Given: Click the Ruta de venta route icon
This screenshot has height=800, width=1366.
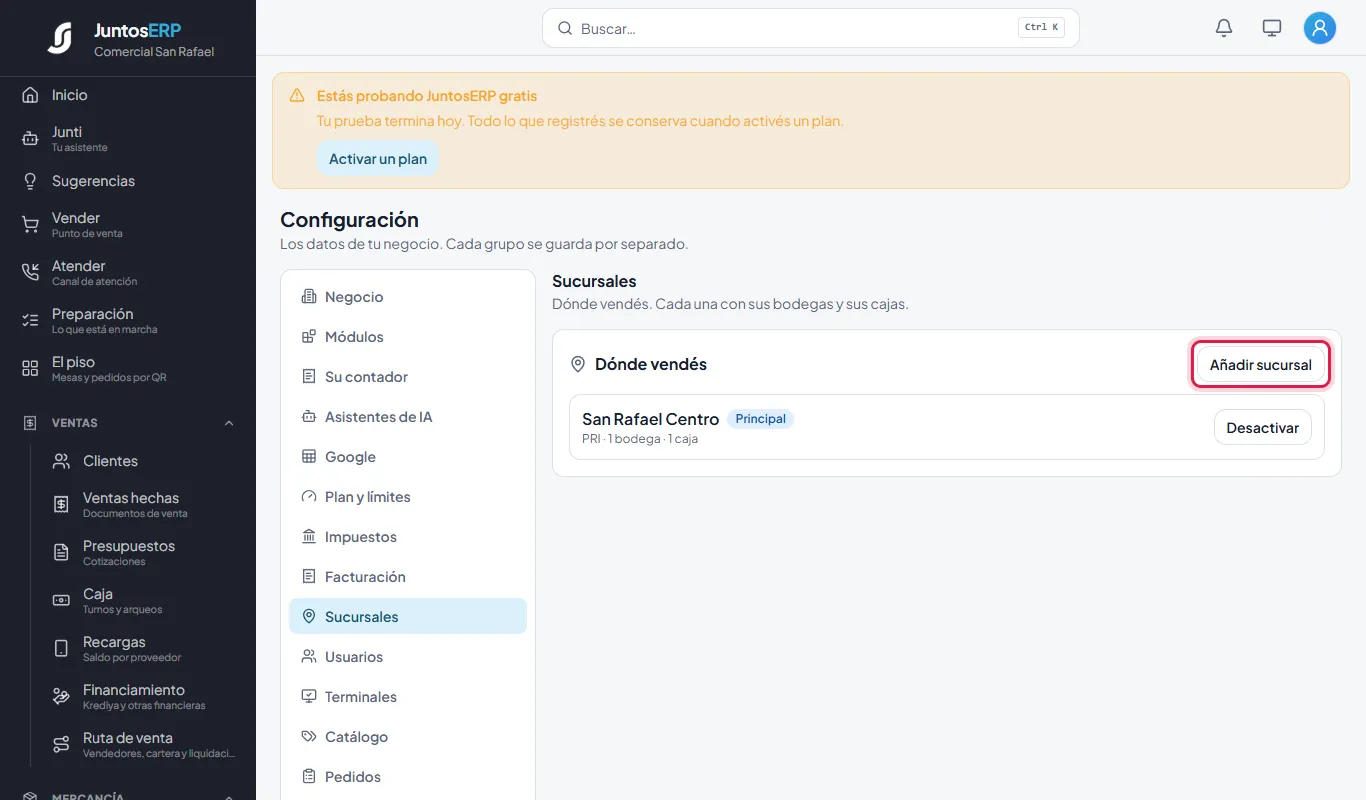Looking at the screenshot, I should [x=61, y=744].
